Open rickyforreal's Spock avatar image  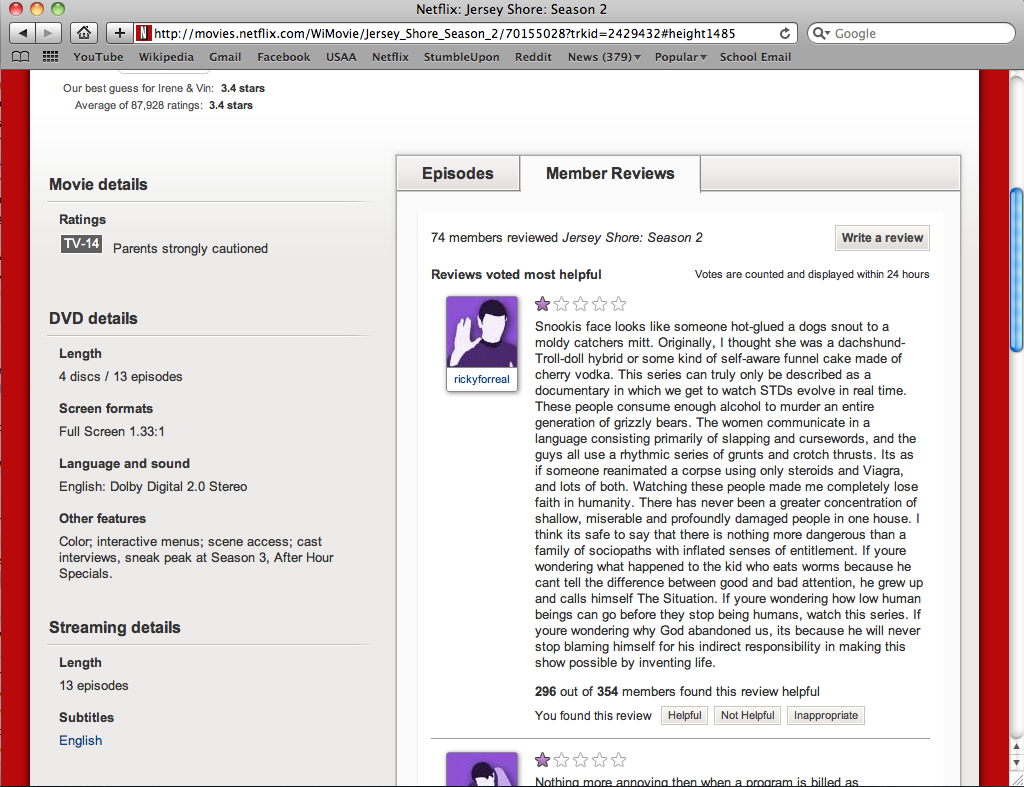tap(482, 332)
